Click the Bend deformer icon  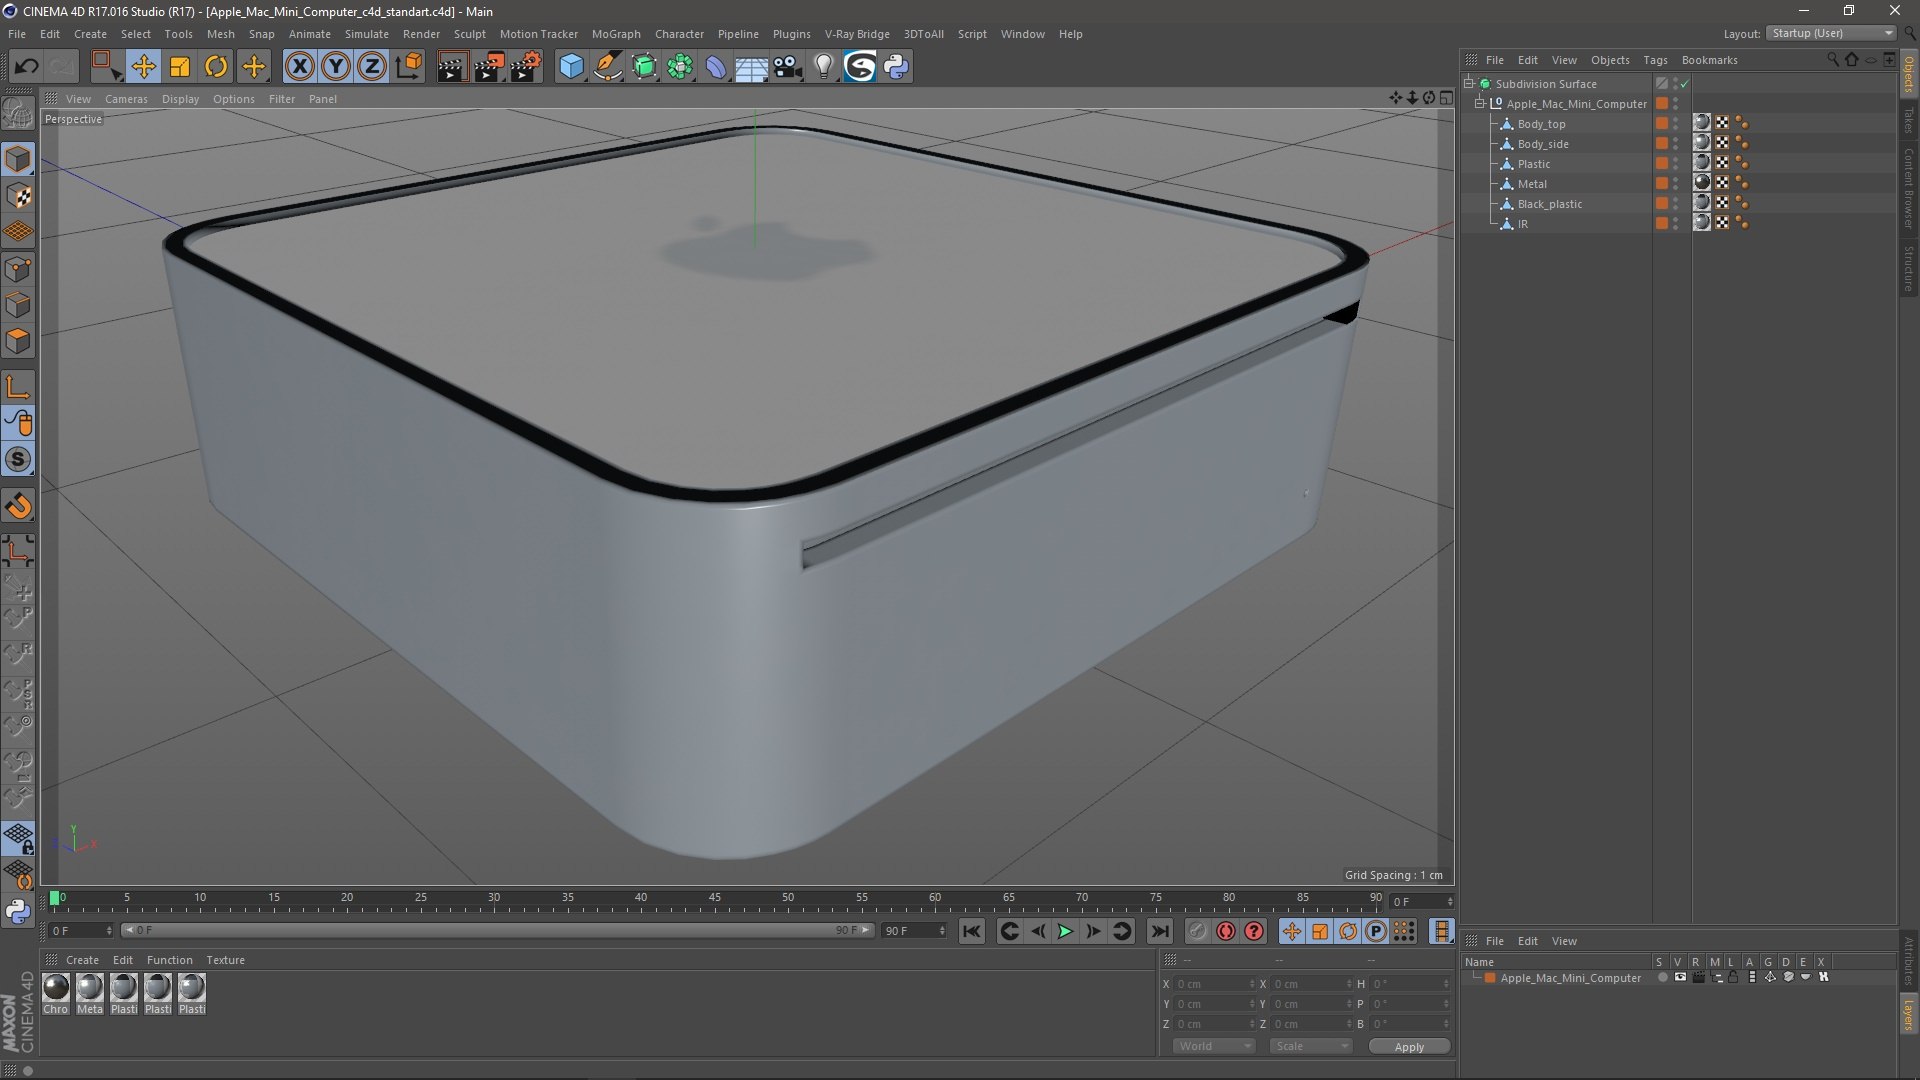pyautogui.click(x=716, y=67)
